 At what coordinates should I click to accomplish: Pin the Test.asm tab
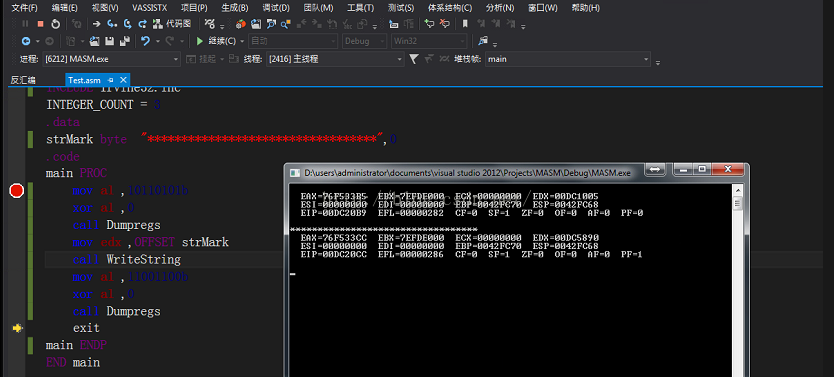click(x=111, y=80)
